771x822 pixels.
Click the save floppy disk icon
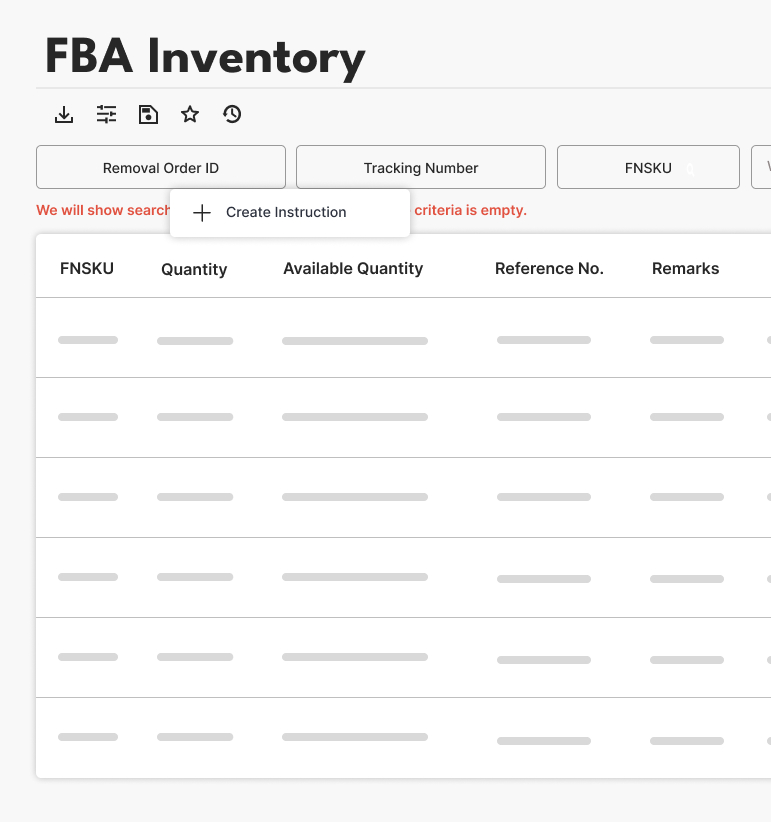[x=148, y=114]
